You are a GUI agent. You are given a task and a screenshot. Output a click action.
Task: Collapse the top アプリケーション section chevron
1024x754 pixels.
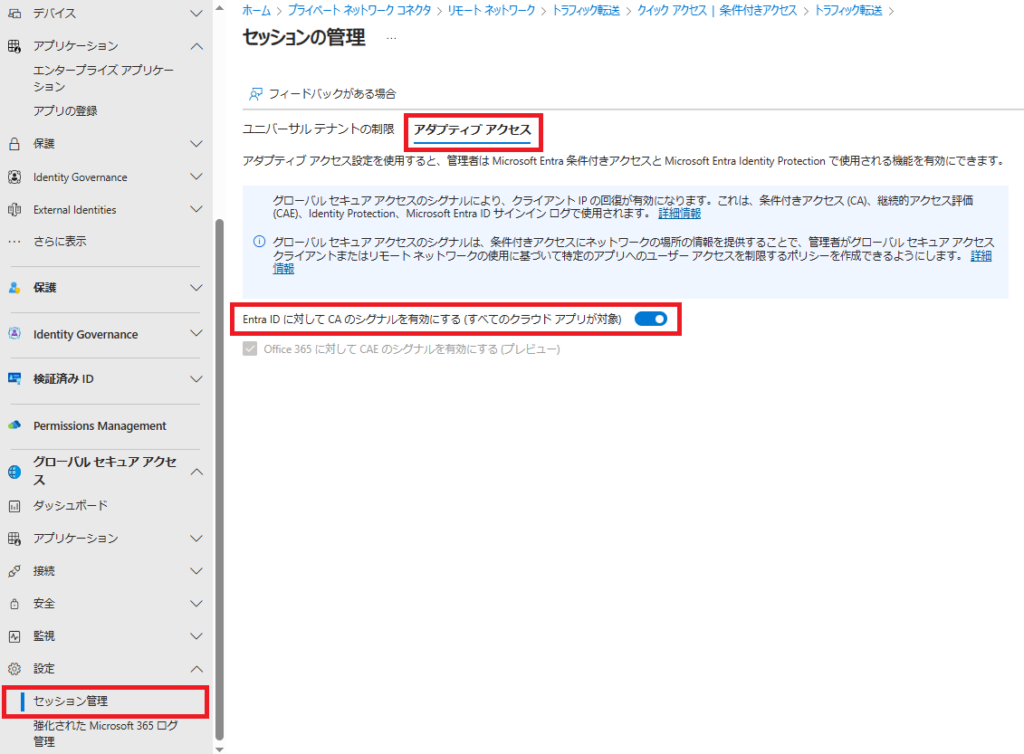(x=196, y=46)
